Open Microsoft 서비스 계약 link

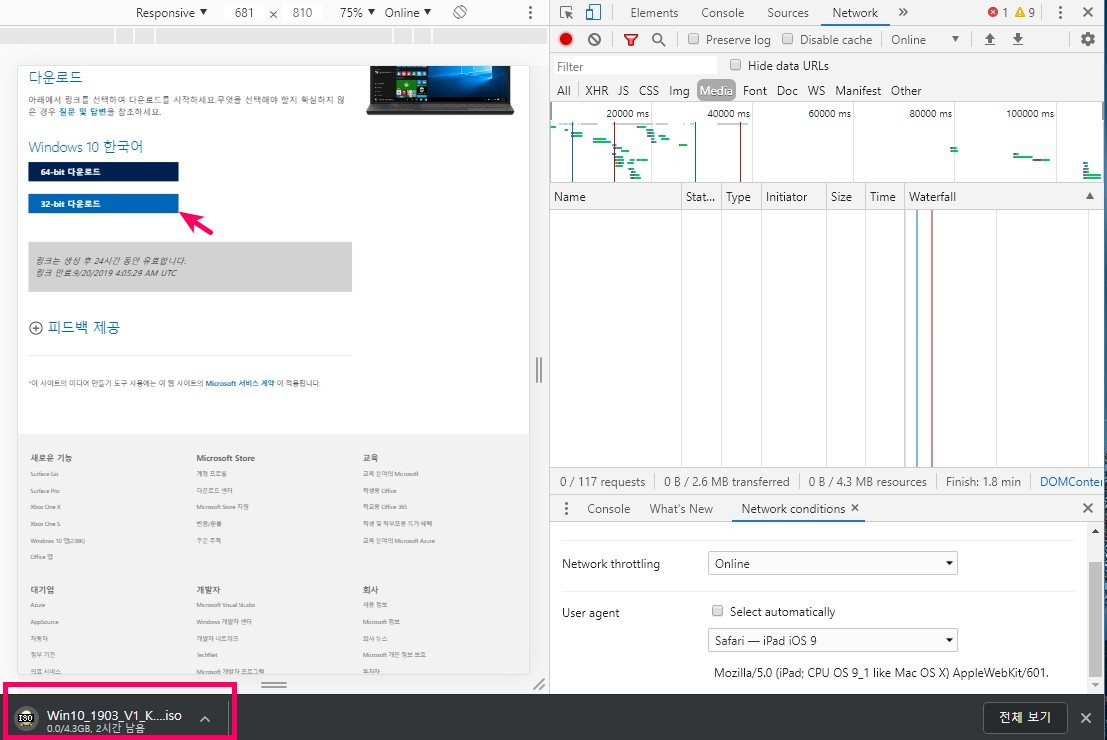tap(239, 383)
